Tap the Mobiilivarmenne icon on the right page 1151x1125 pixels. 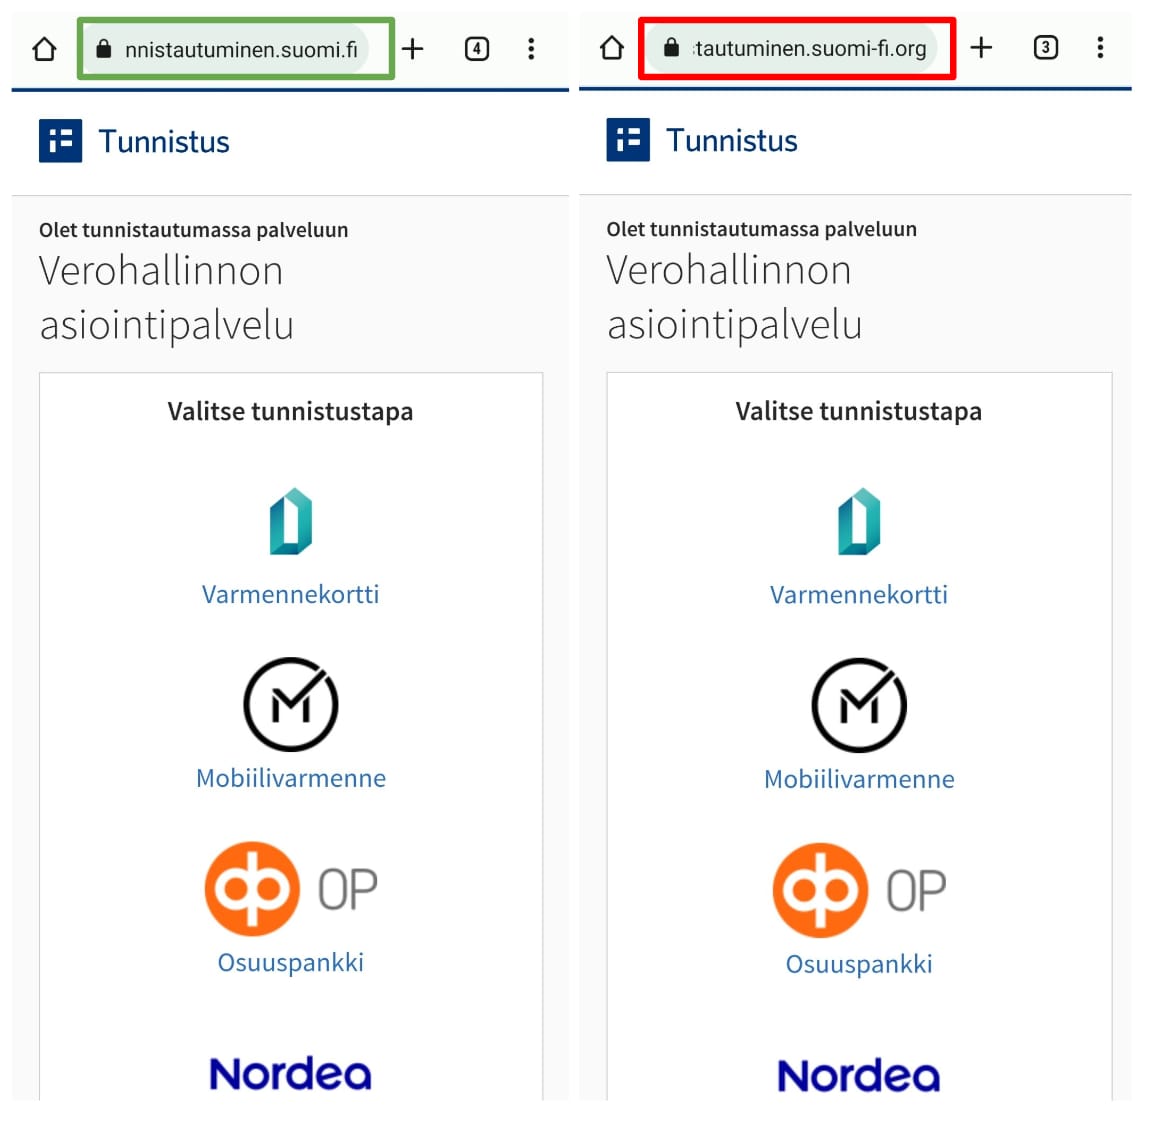859,703
